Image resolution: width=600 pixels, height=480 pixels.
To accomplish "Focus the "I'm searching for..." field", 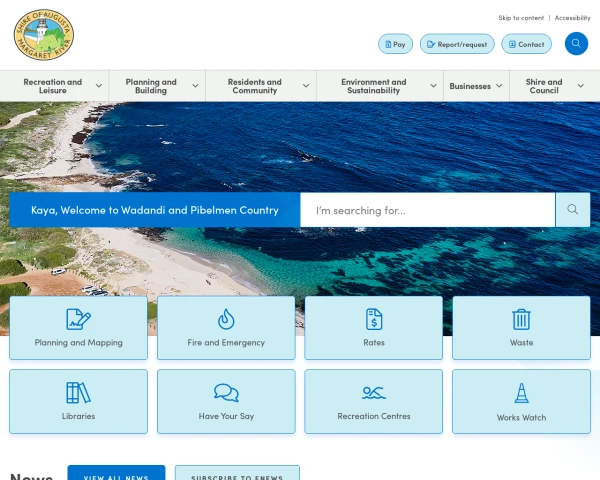I will 428,210.
